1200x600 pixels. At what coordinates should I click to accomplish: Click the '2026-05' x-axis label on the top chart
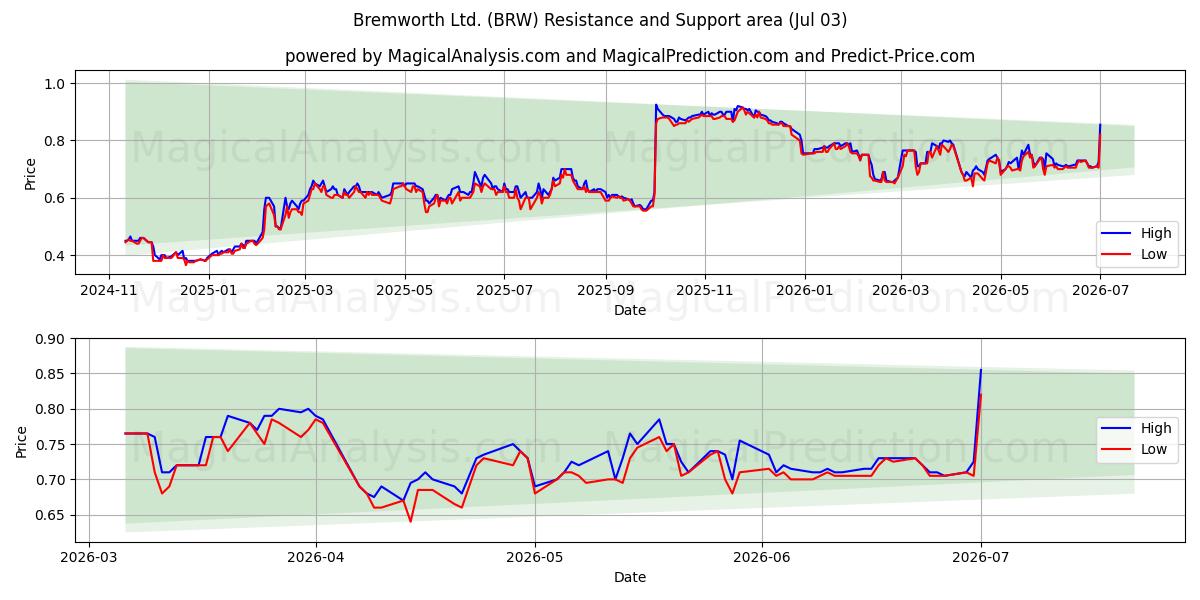point(1000,291)
